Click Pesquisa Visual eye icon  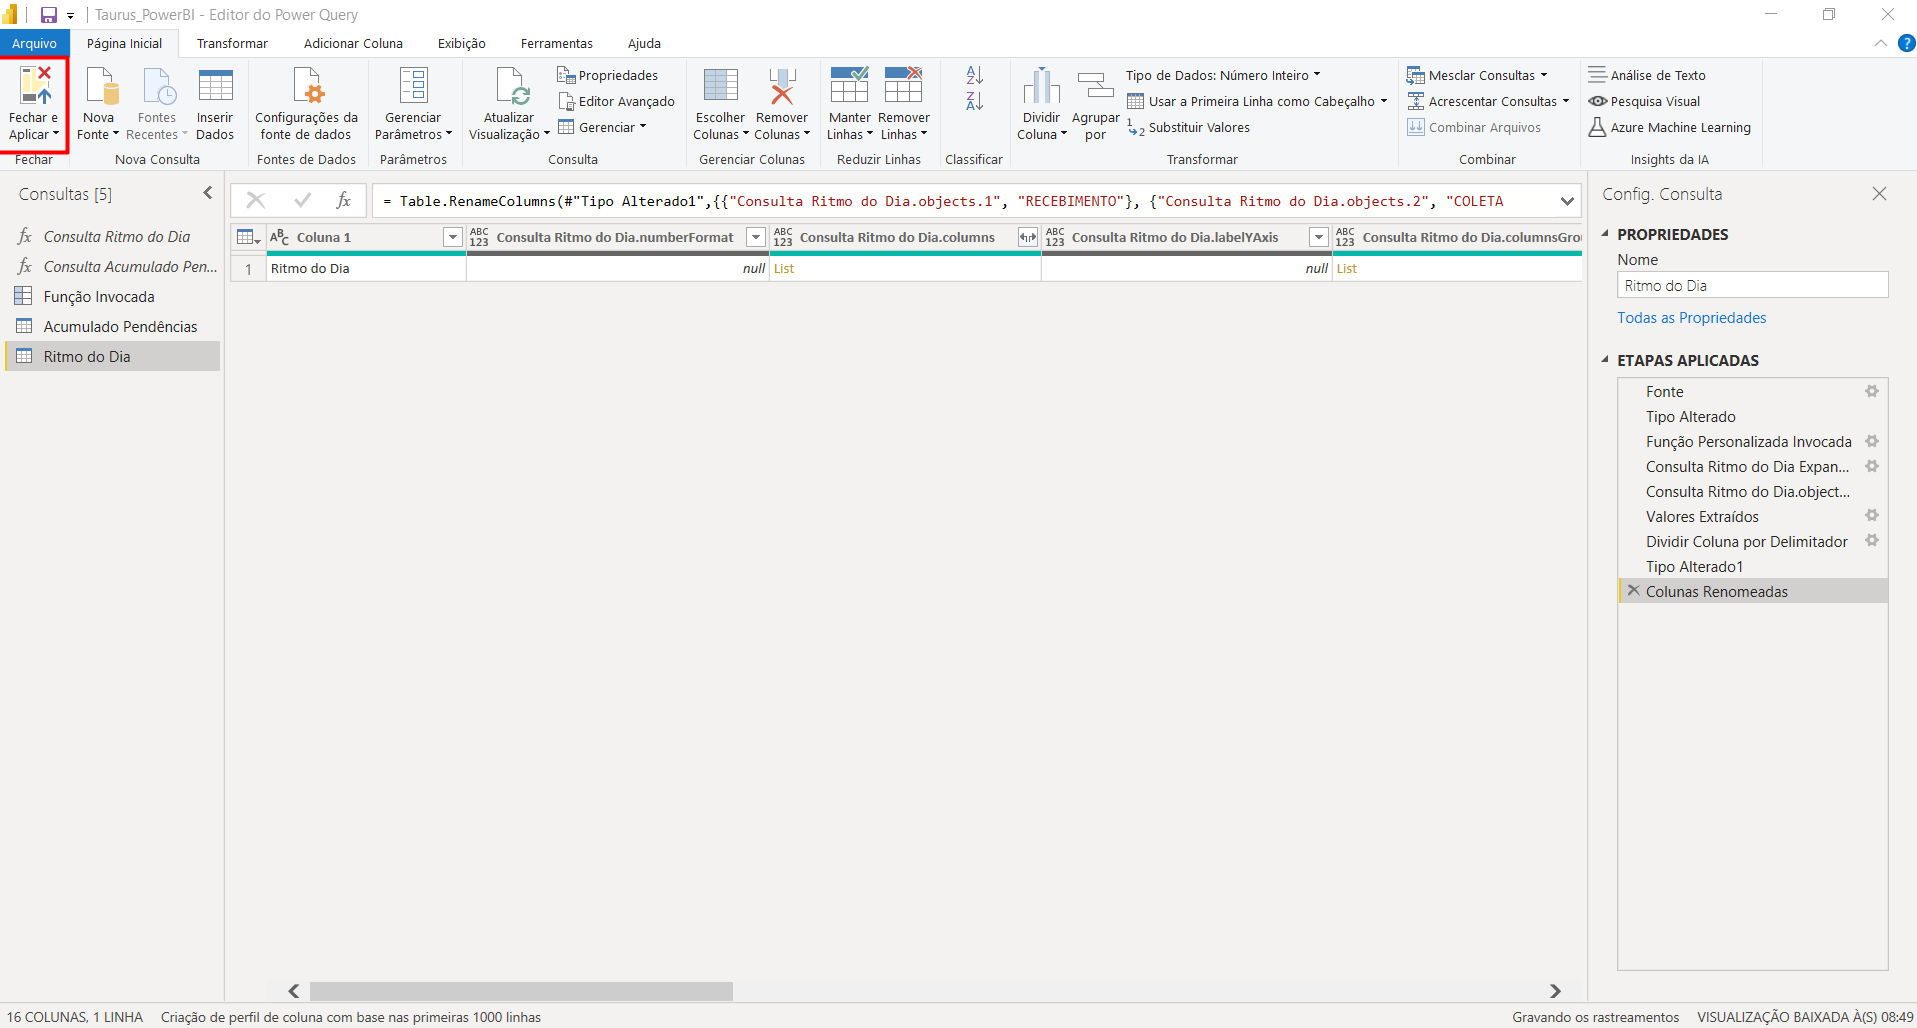(x=1598, y=101)
